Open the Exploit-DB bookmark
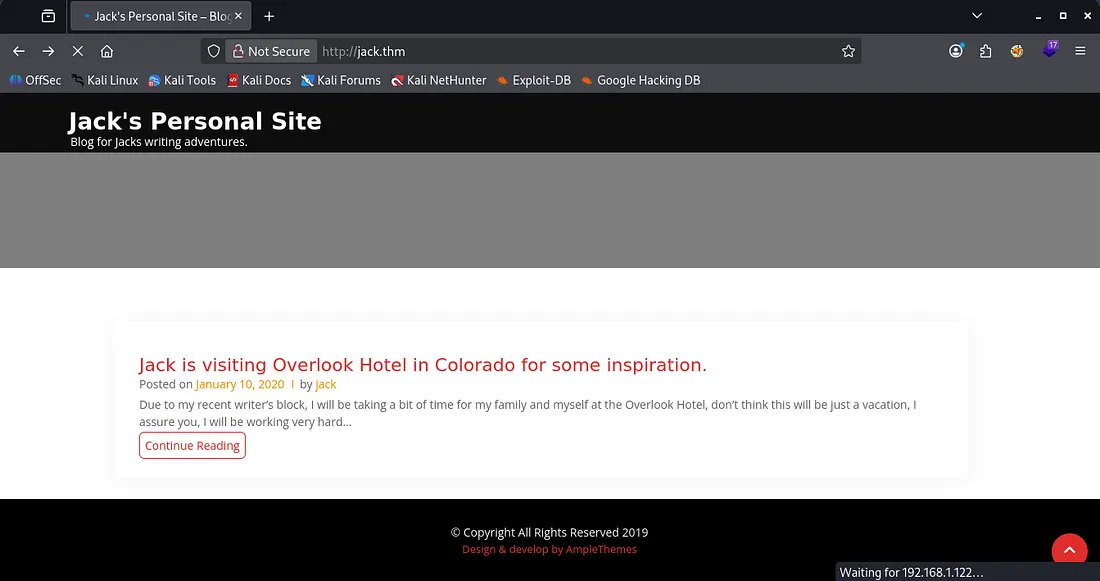Screen dimensions: 1100x581 tap(533, 80)
